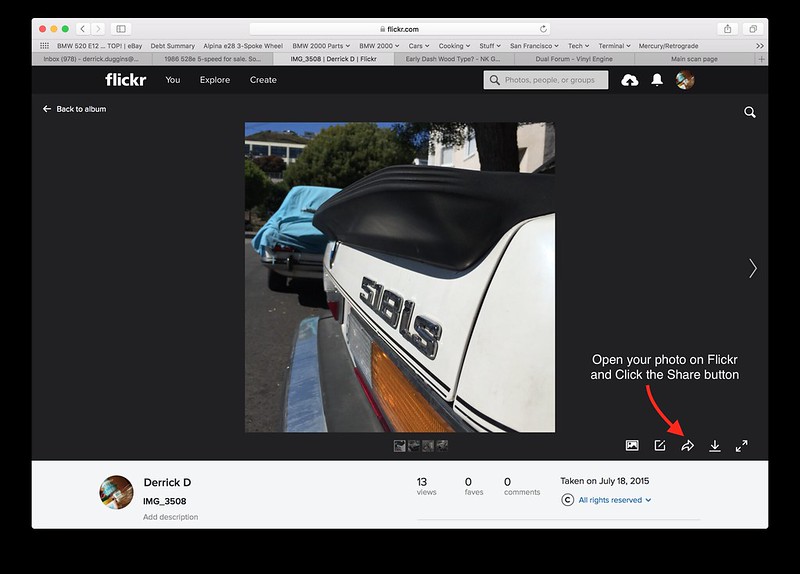800x574 pixels.
Task: Open the Flickr upload cloud icon
Action: [x=629, y=80]
